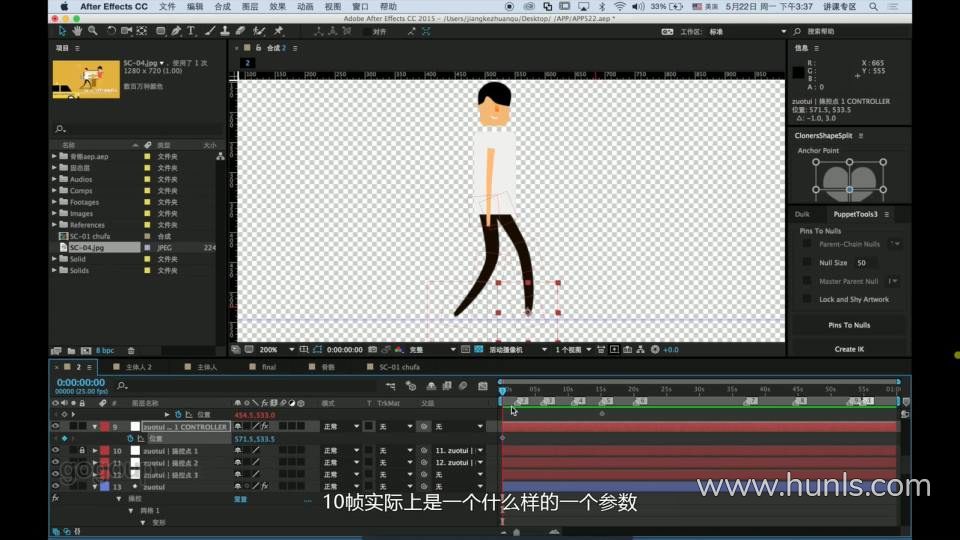The height and width of the screenshot is (540, 960).
Task: Select the Pen tool
Action: (176, 31)
